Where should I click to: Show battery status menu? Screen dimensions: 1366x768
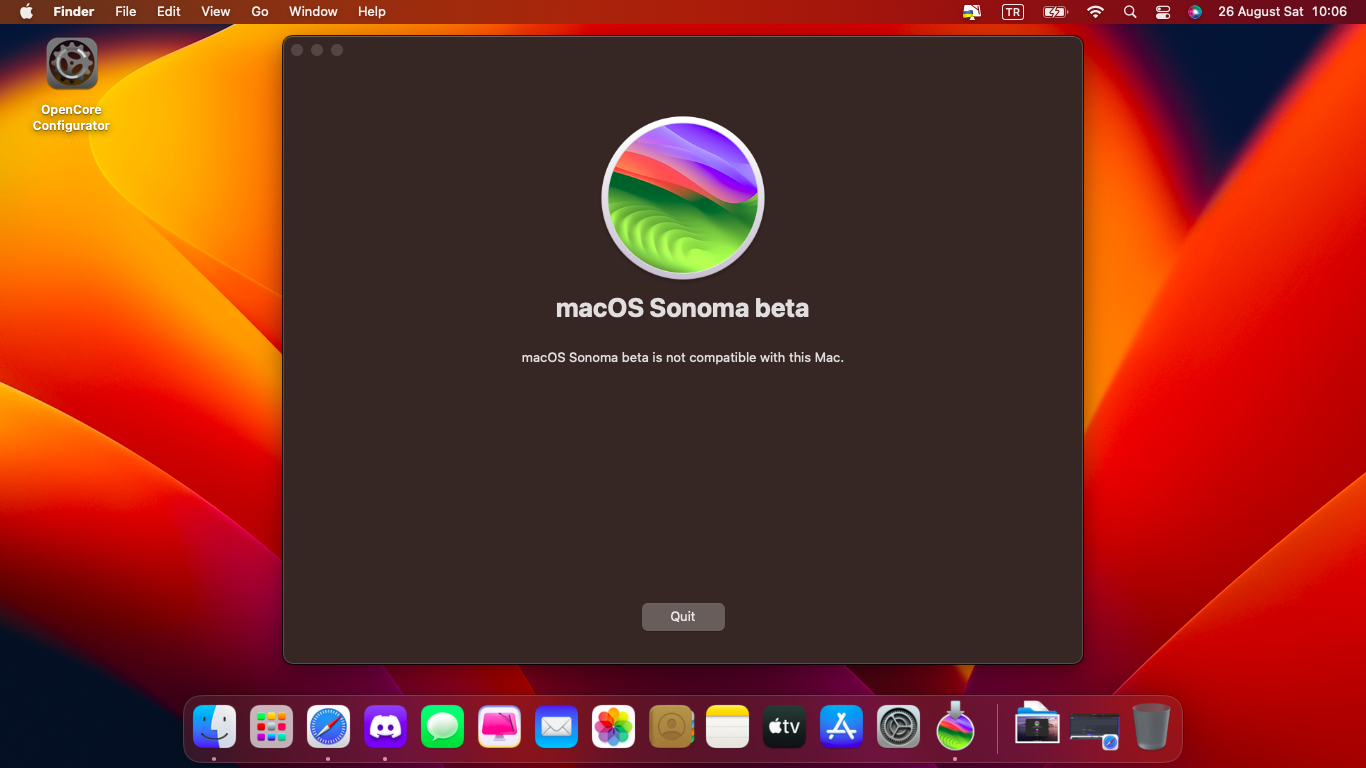pyautogui.click(x=1055, y=12)
